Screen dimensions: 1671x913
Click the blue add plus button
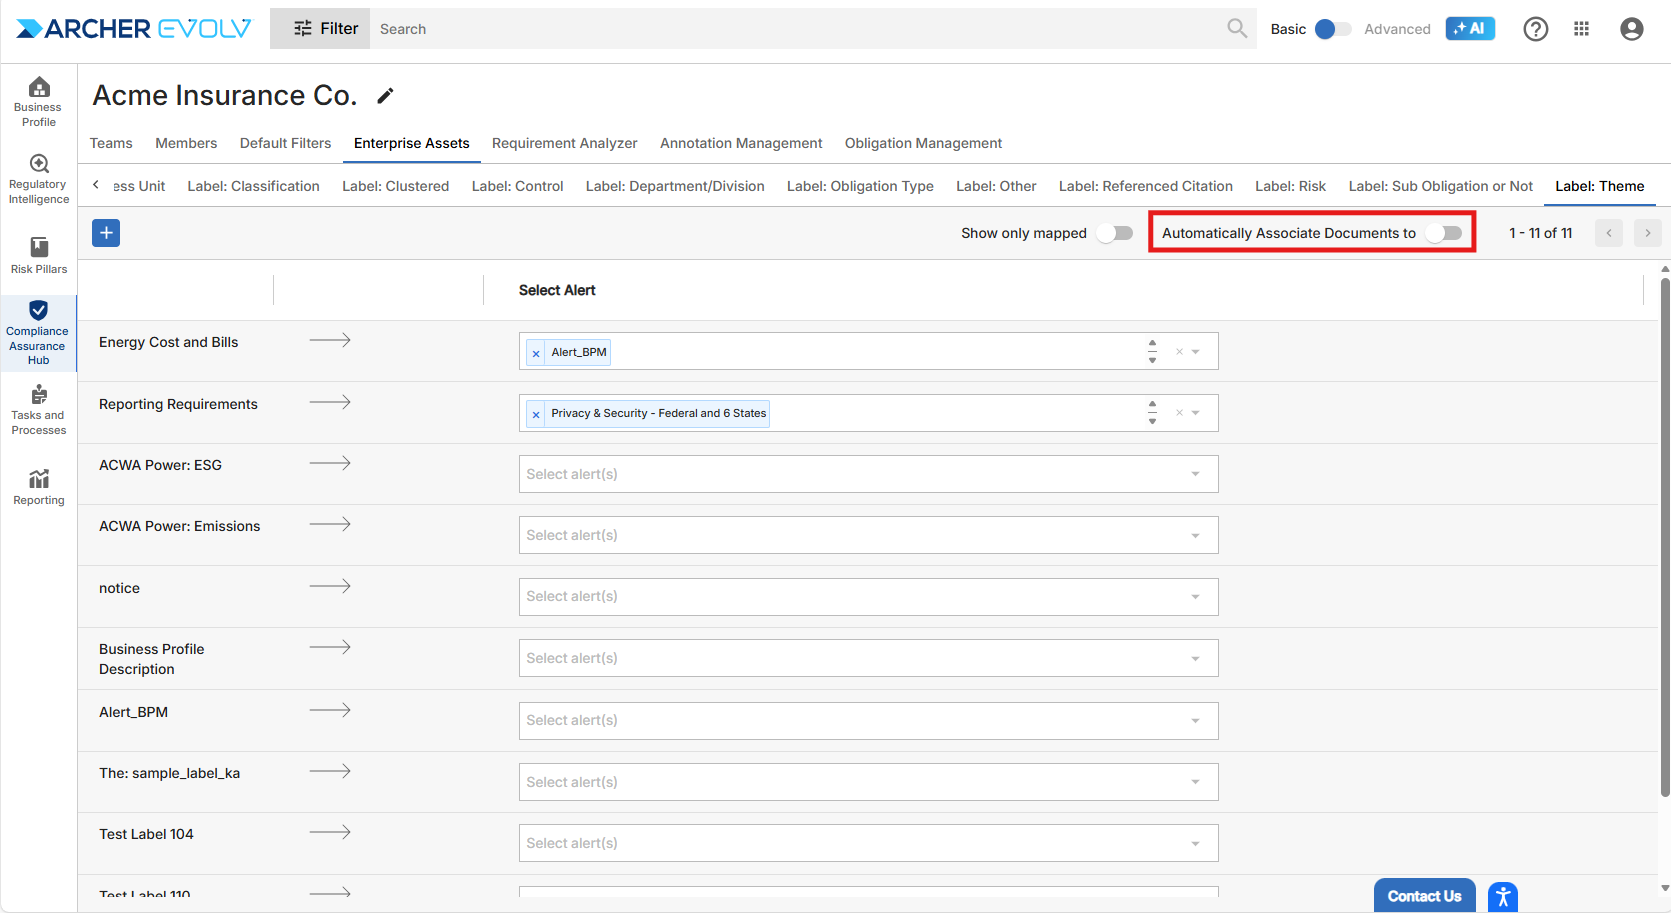106,233
